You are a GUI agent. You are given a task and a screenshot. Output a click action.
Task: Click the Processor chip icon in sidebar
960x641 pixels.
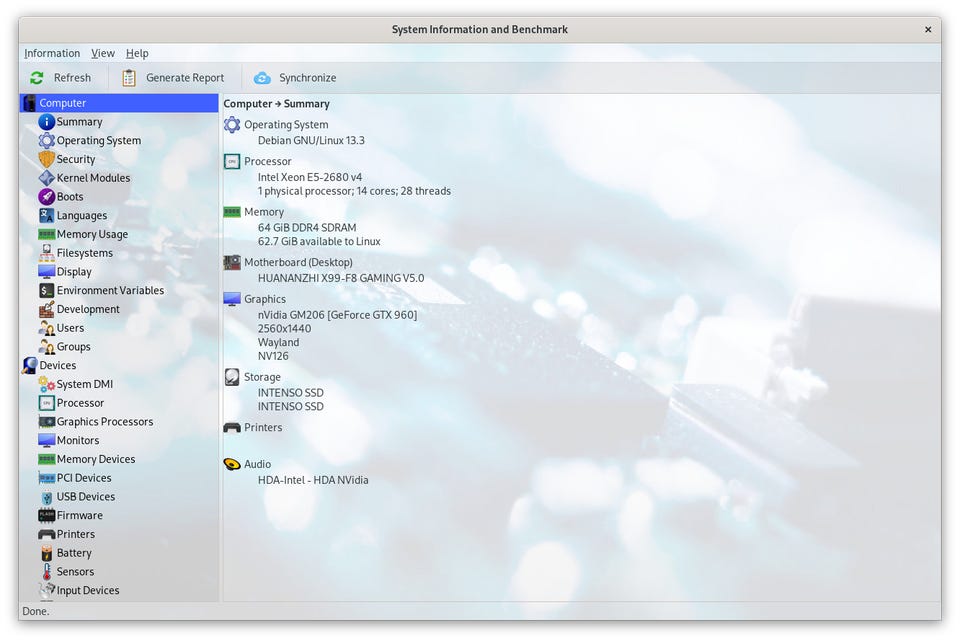coord(47,403)
